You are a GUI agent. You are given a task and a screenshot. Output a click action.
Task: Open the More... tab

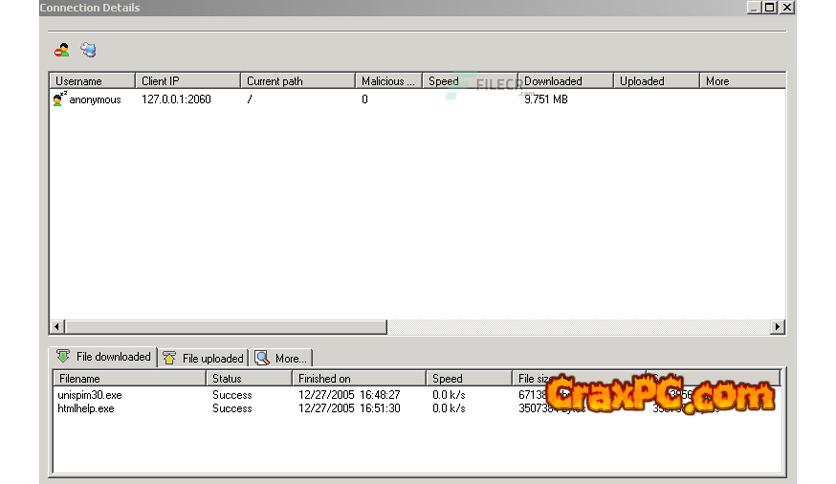[x=281, y=358]
